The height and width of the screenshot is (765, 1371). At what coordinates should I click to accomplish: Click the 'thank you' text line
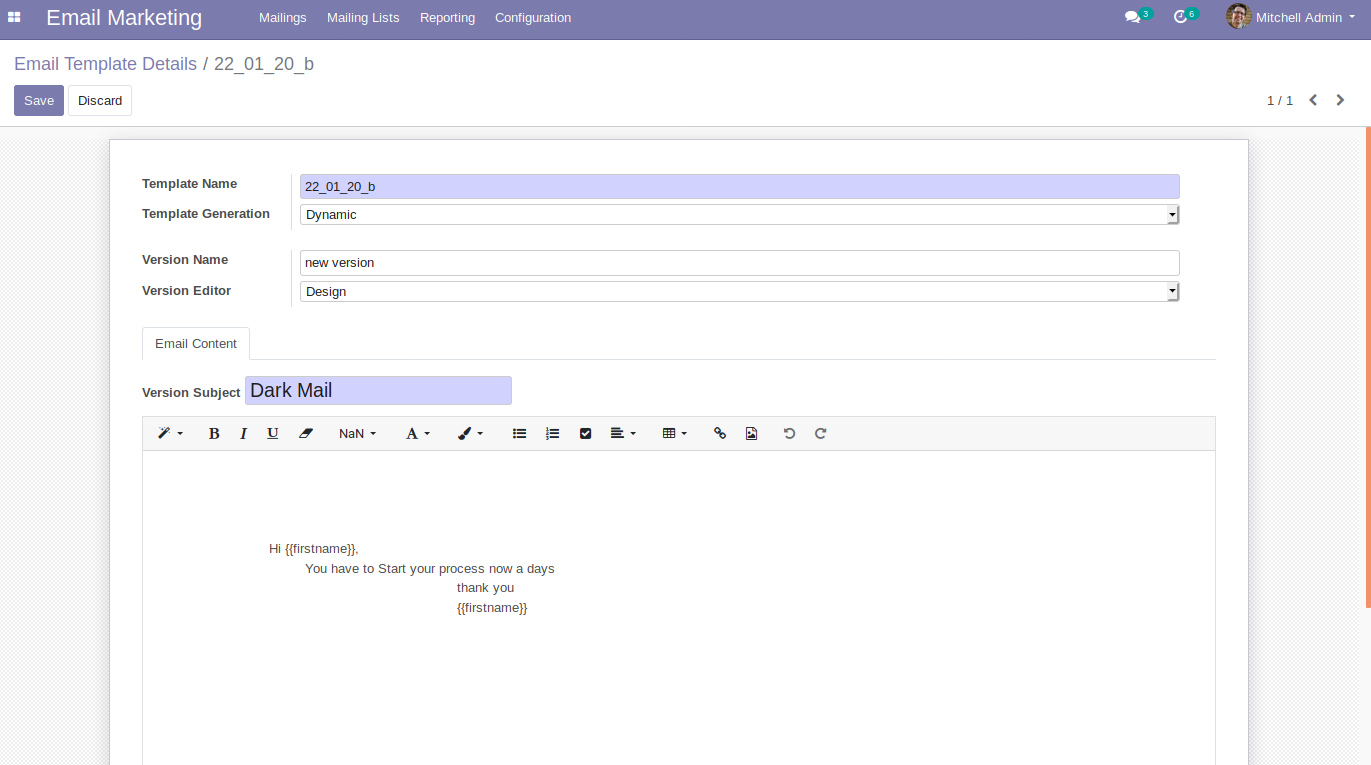pyautogui.click(x=485, y=588)
